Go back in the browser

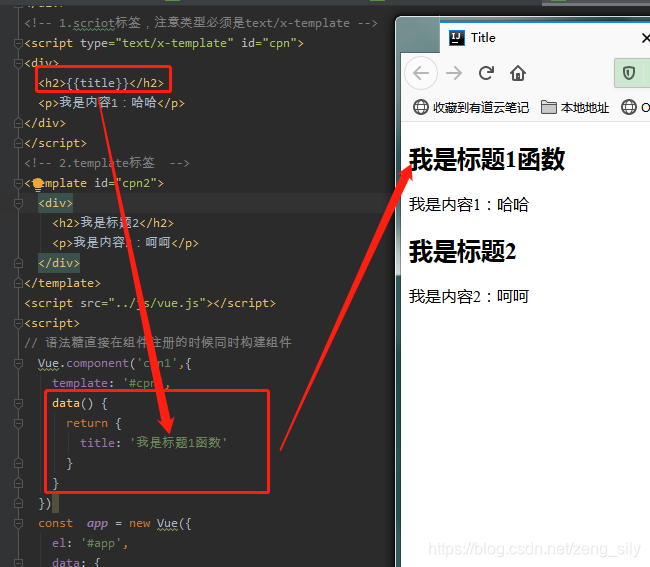[x=421, y=73]
